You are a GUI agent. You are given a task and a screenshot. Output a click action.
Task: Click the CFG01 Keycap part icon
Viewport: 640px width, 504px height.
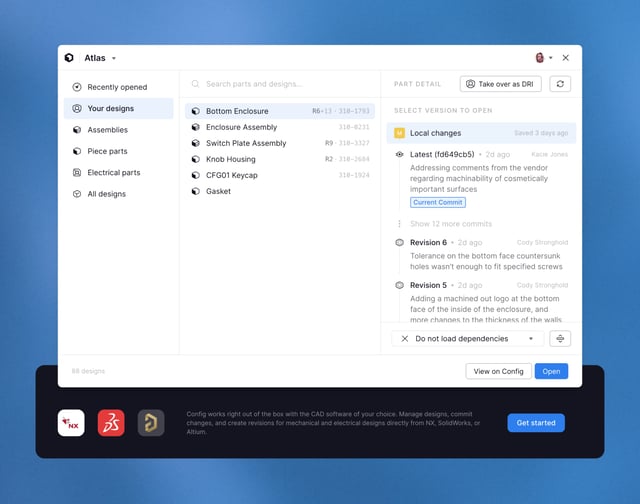[x=196, y=175]
